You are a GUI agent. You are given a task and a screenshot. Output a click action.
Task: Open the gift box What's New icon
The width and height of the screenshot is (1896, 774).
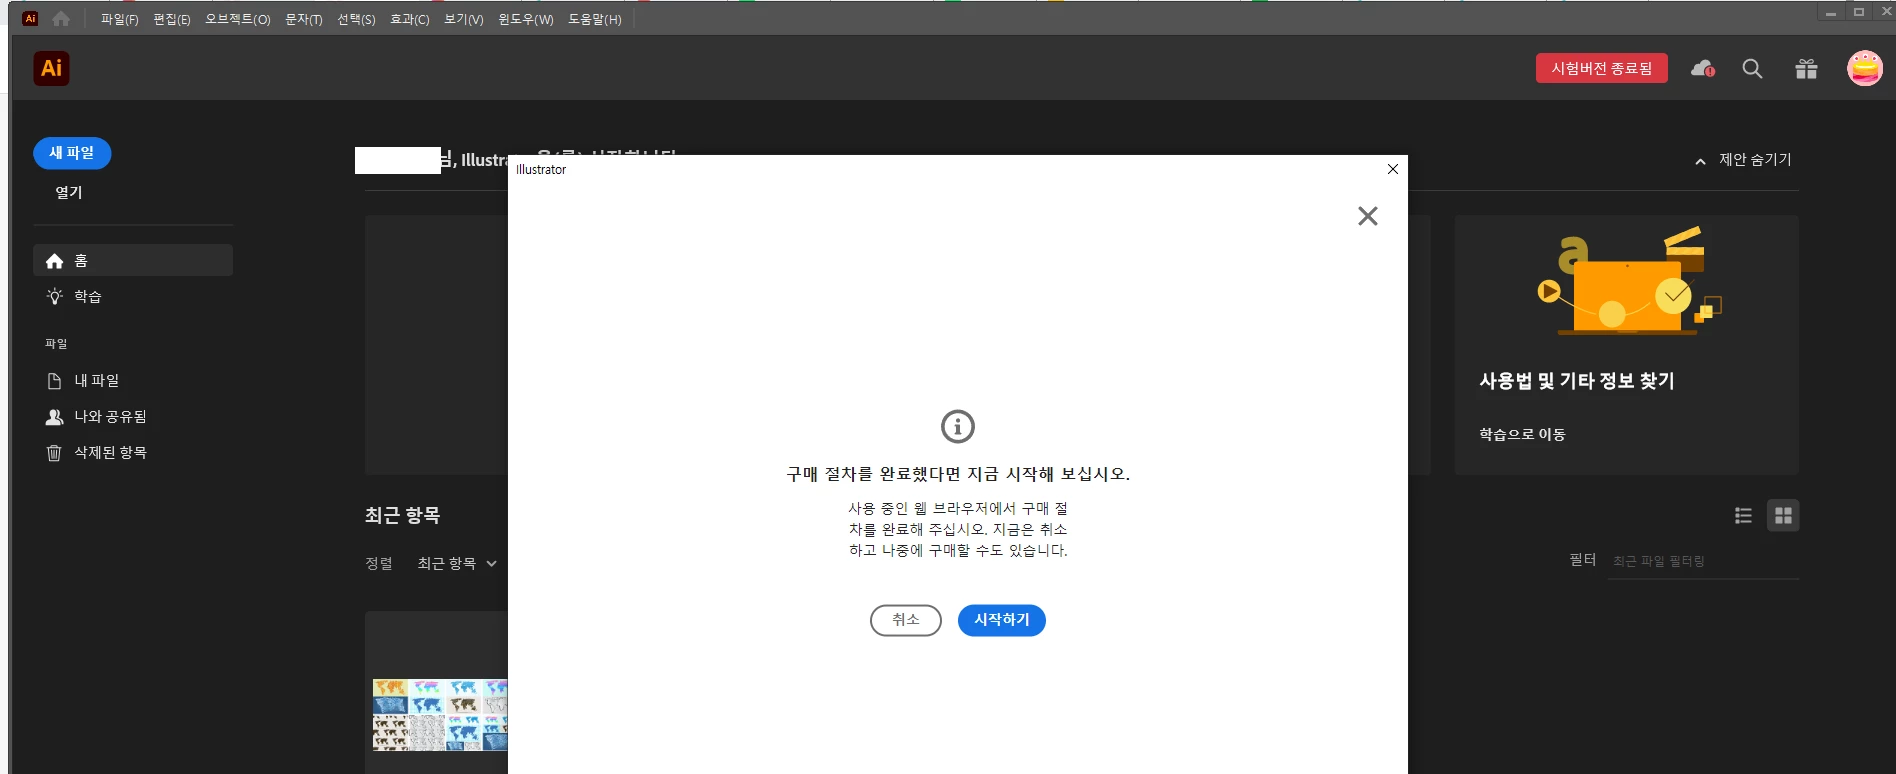1806,69
